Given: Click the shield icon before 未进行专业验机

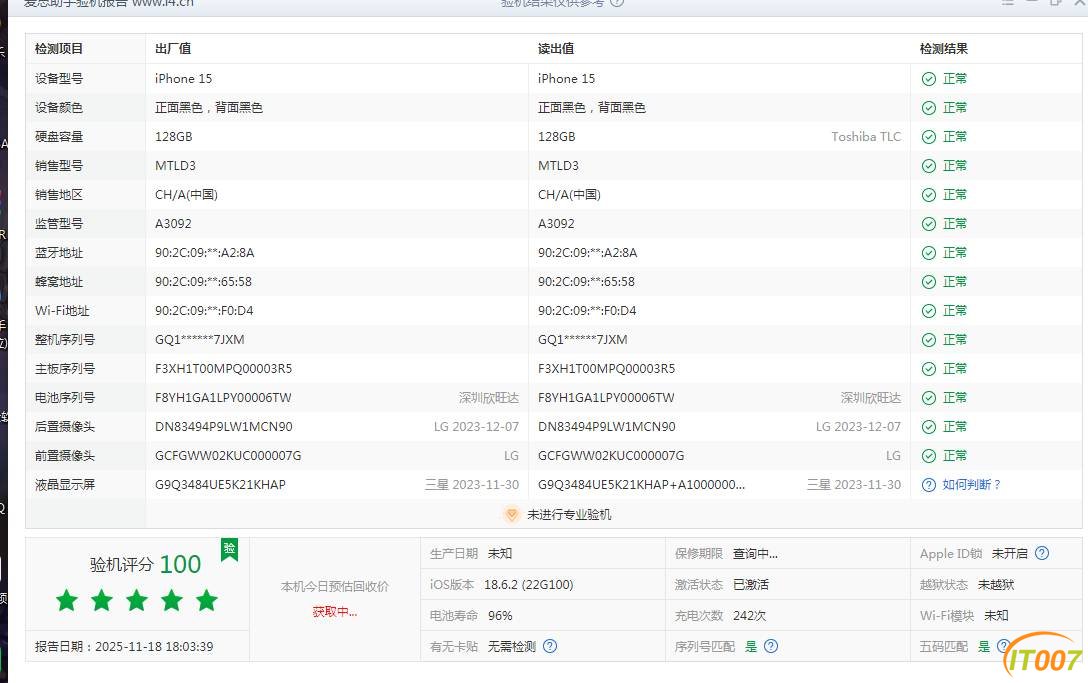Looking at the screenshot, I should pyautogui.click(x=511, y=514).
